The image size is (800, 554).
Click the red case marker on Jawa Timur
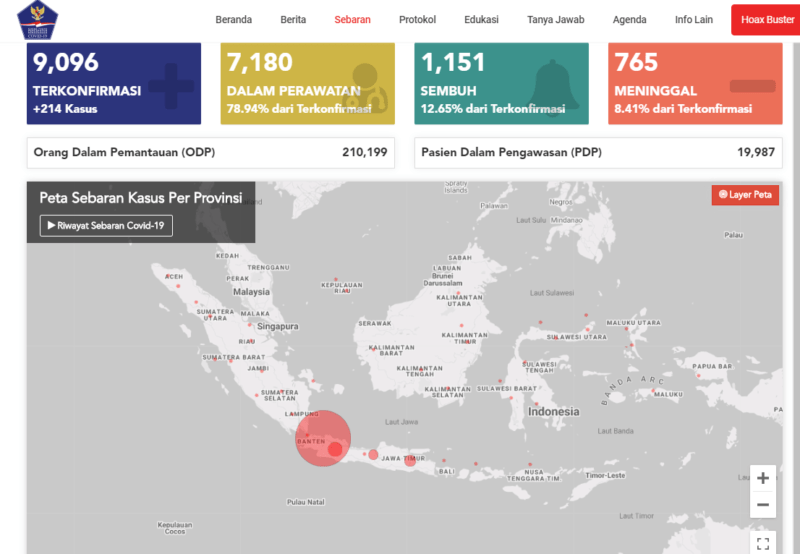point(410,460)
